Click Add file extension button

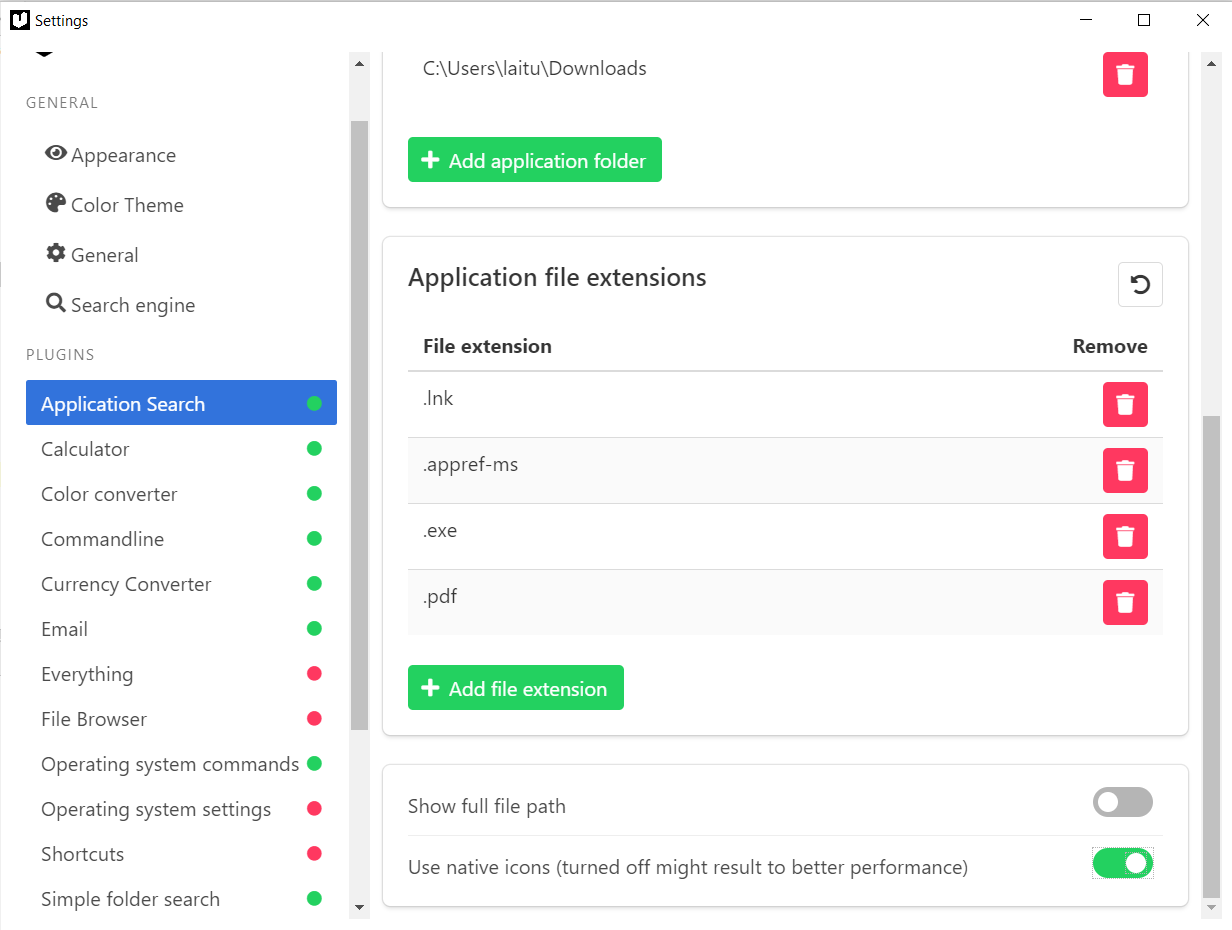point(516,688)
